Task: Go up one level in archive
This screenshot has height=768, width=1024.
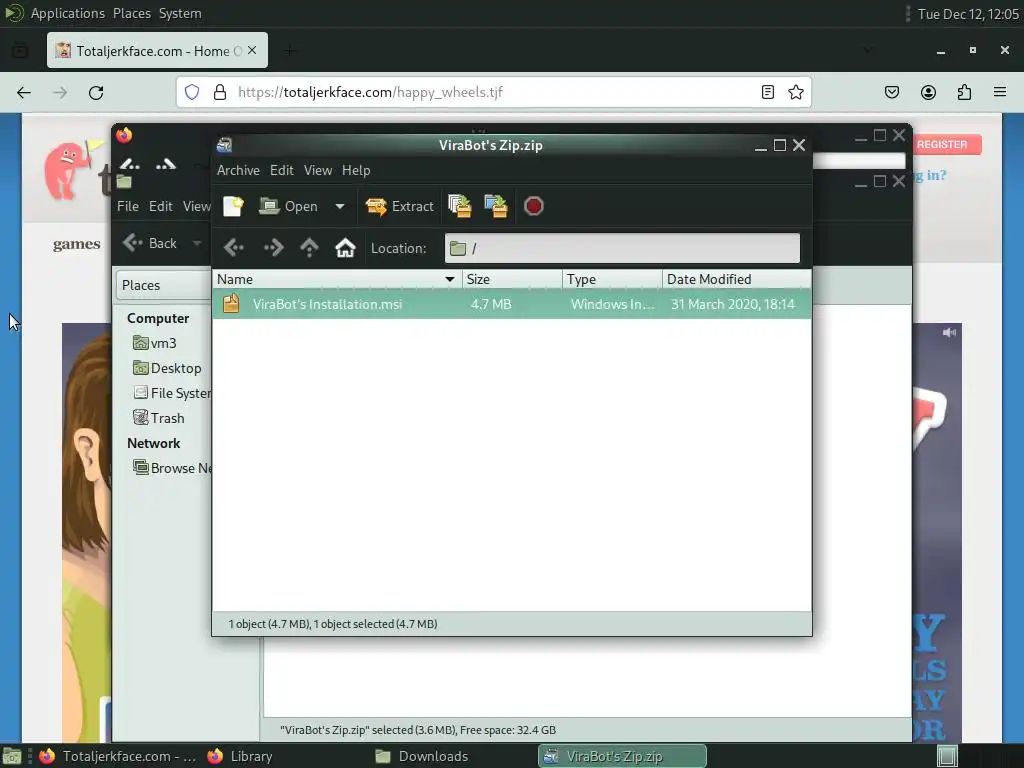Action: tap(309, 248)
